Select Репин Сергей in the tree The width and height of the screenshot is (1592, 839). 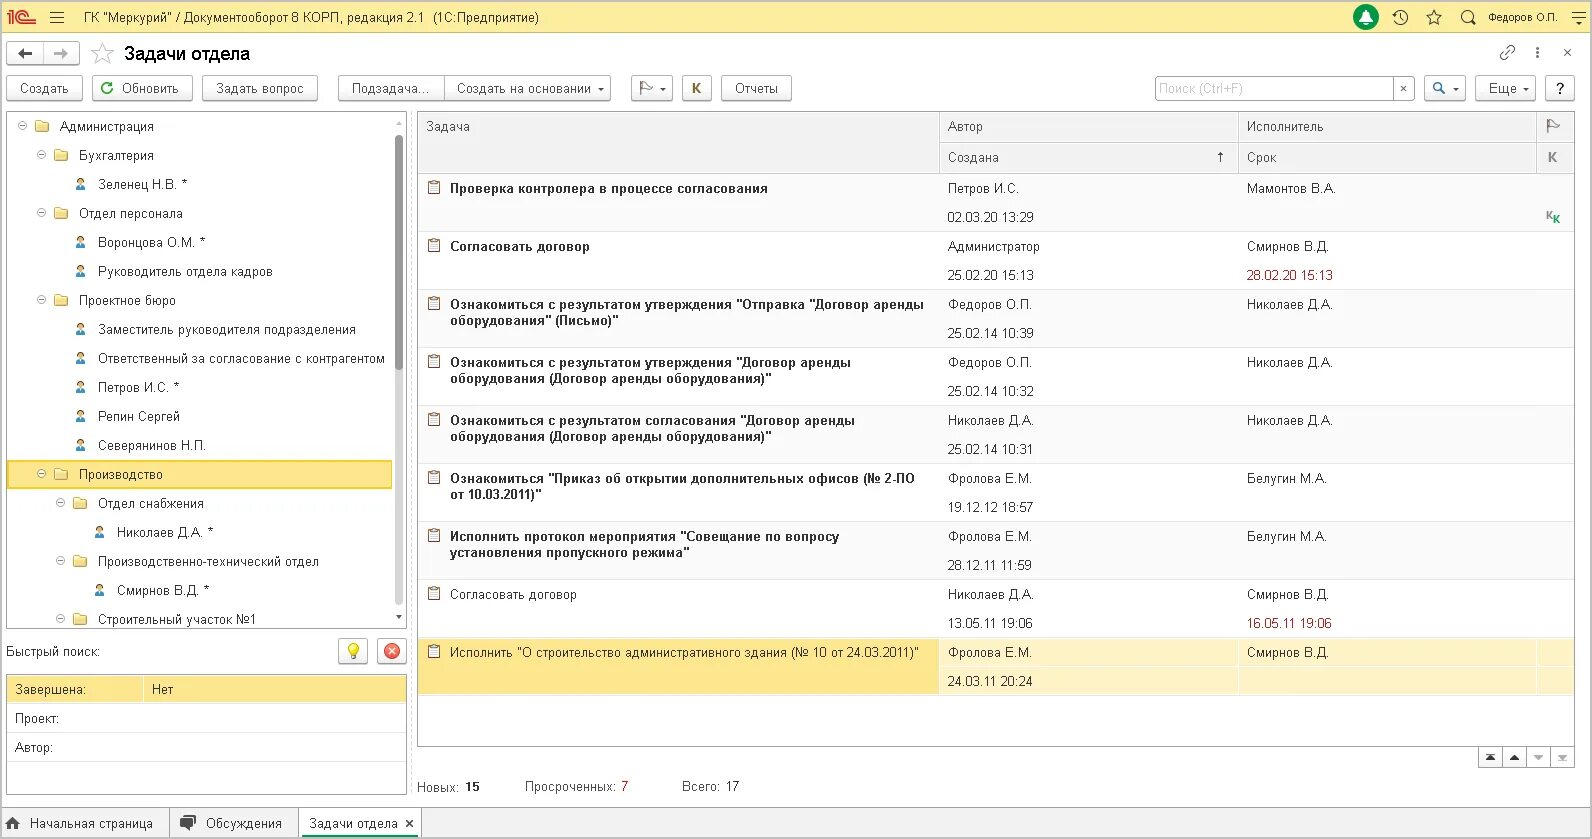139,416
